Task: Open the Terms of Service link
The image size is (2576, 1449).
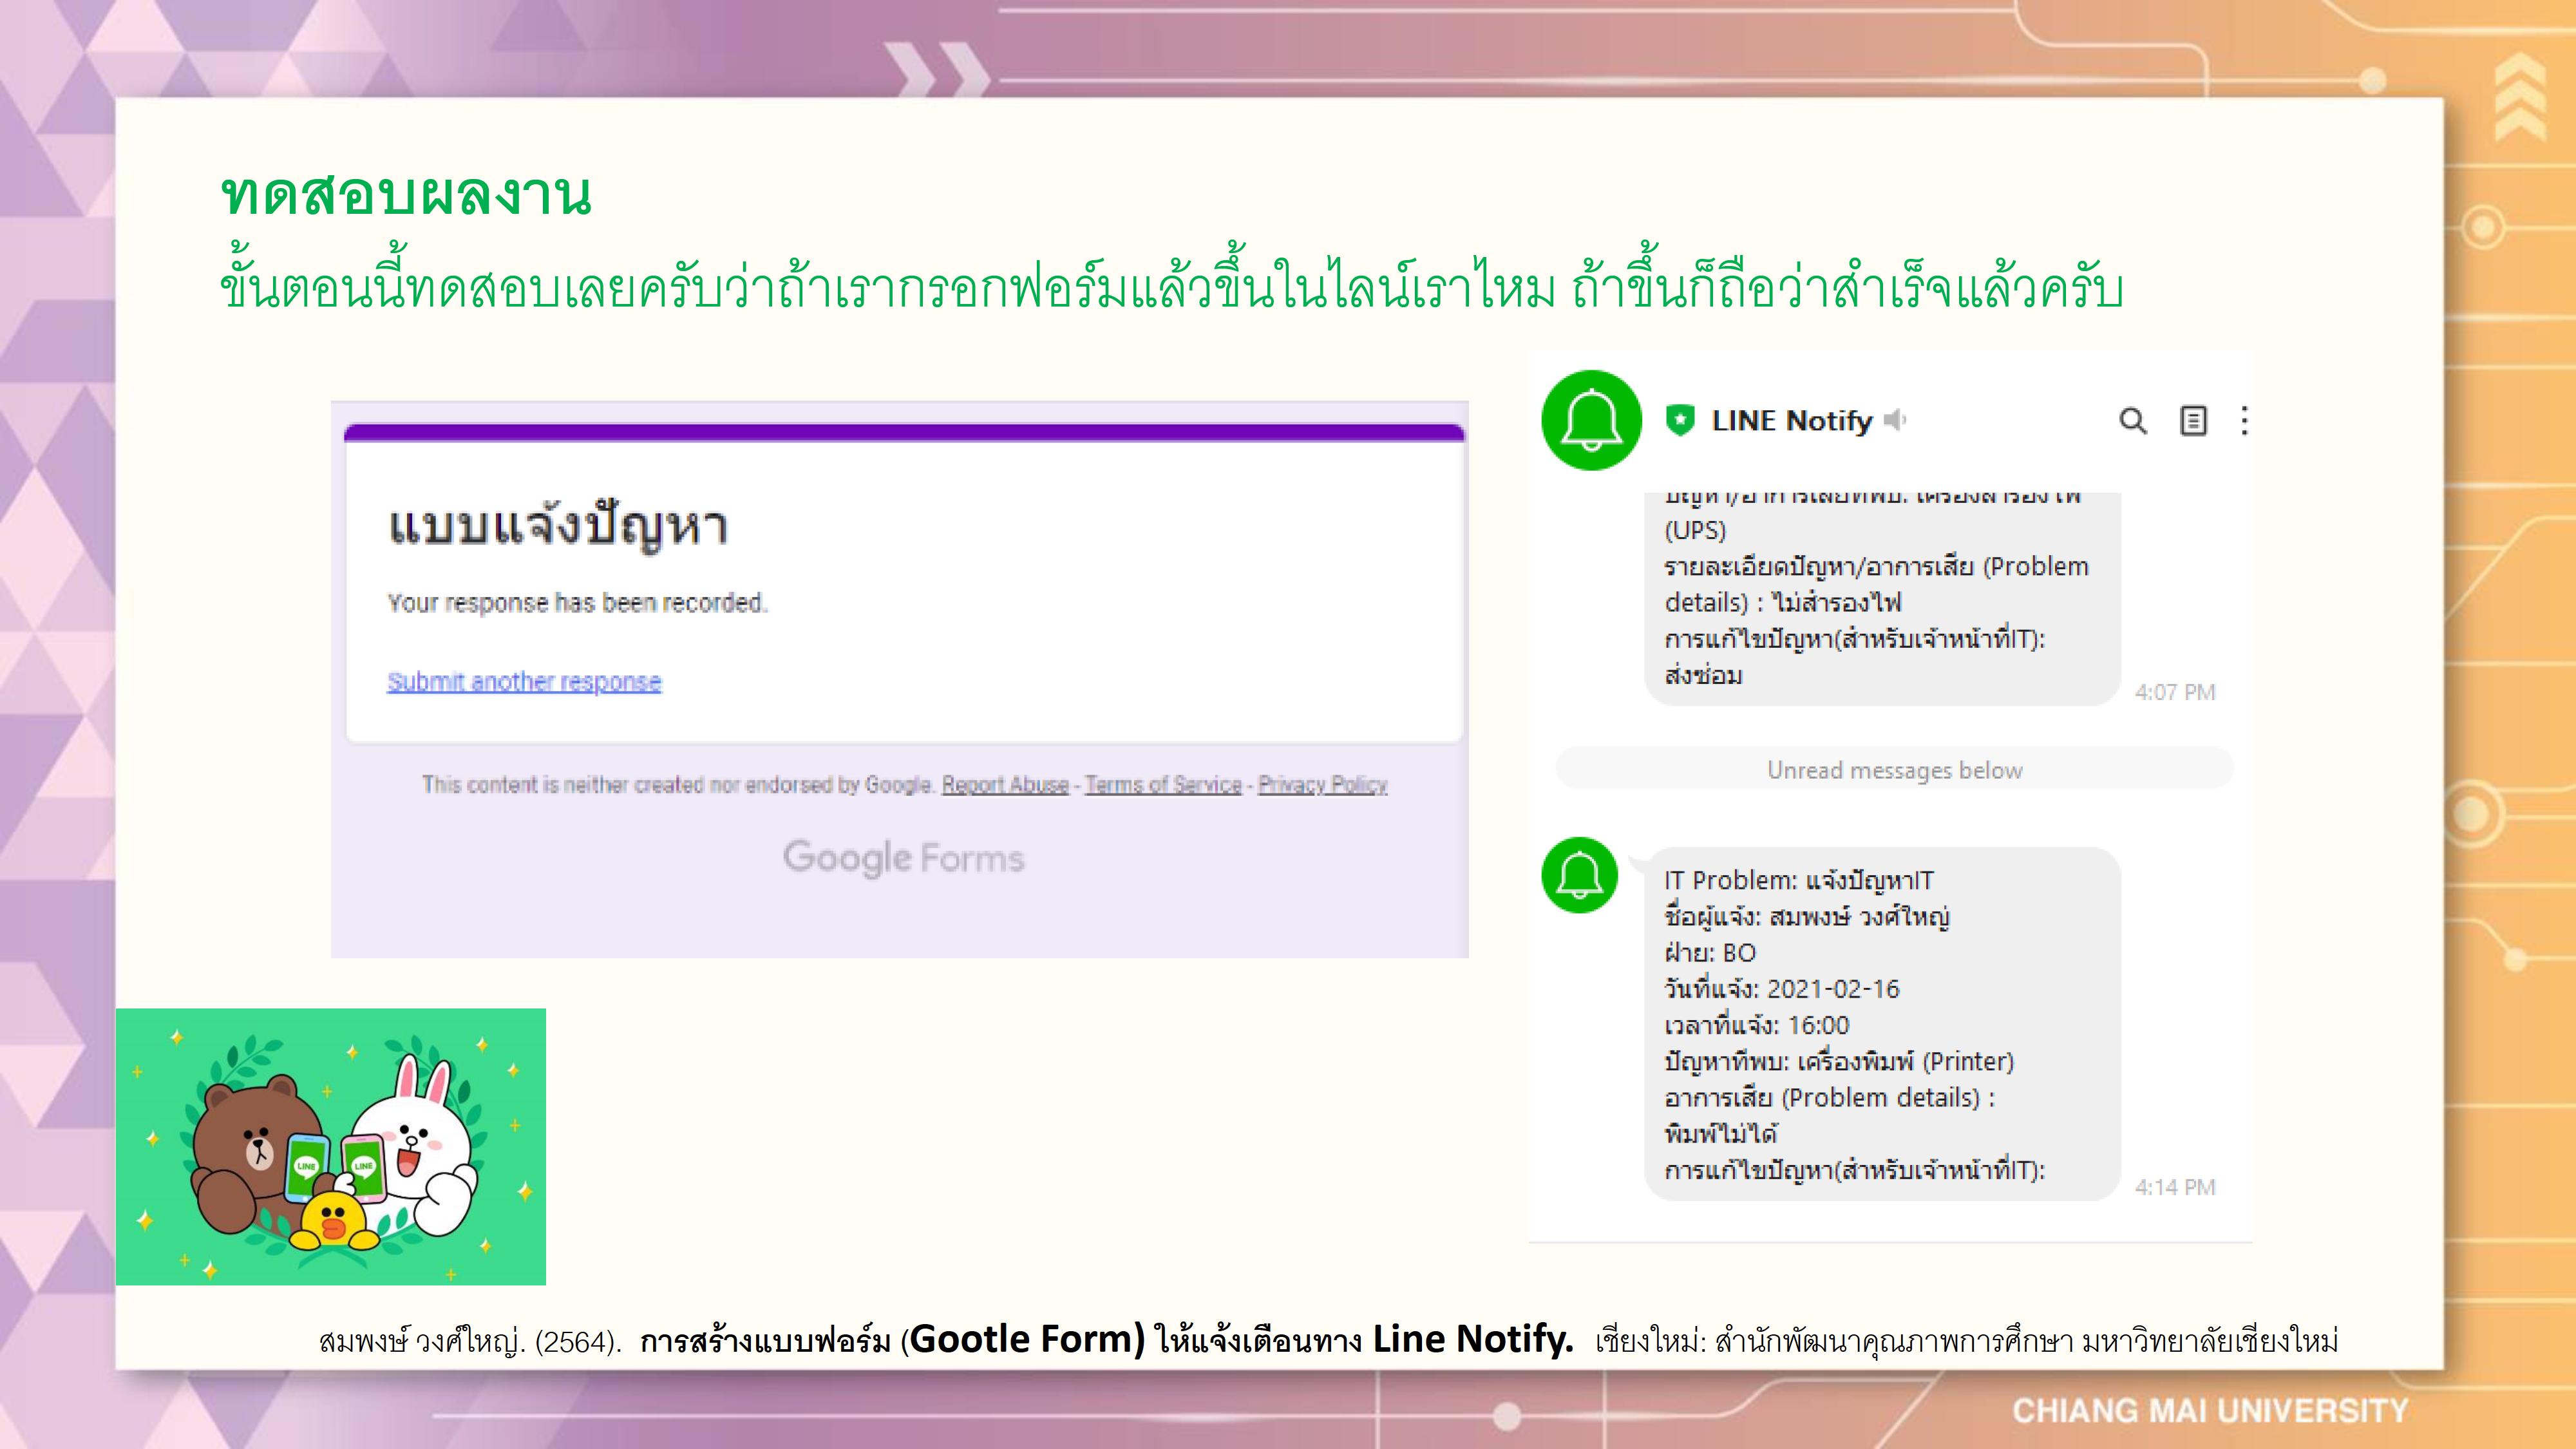Action: (1163, 785)
